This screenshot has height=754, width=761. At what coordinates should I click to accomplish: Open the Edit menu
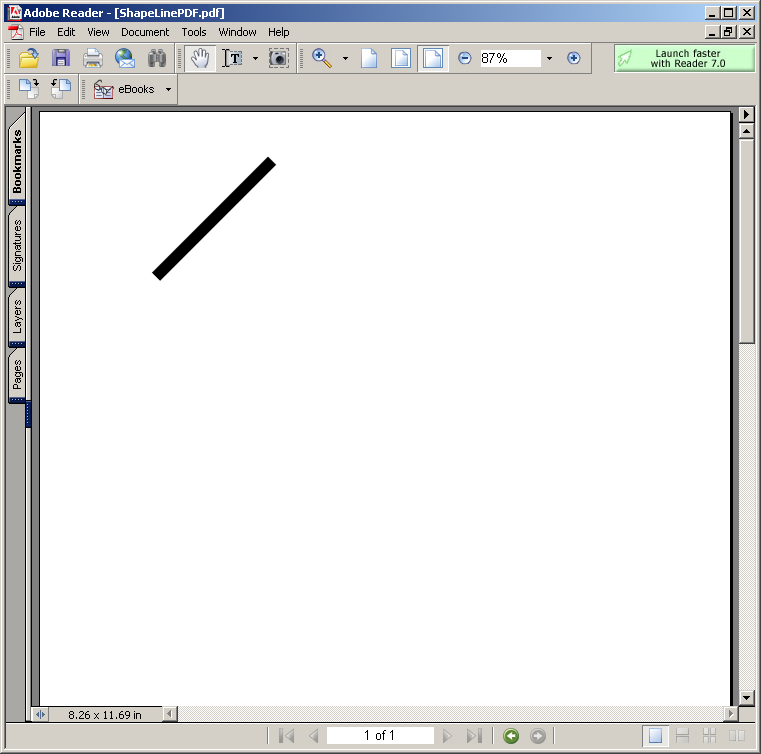(x=66, y=32)
